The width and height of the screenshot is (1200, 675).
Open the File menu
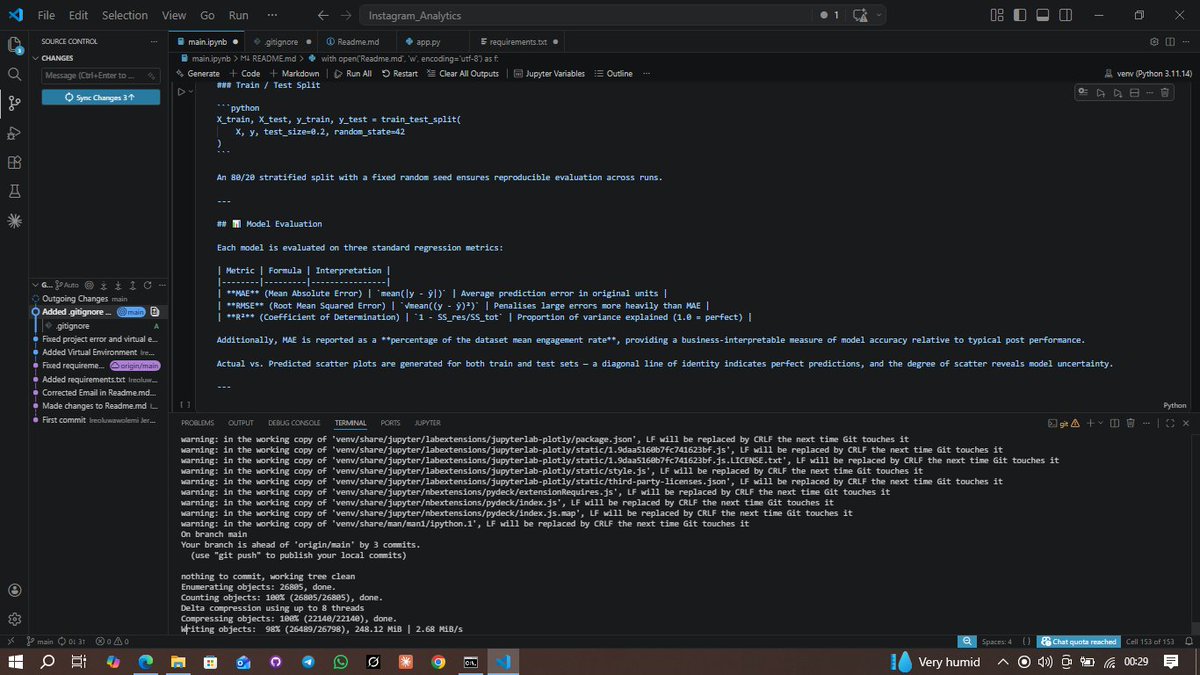[x=46, y=15]
